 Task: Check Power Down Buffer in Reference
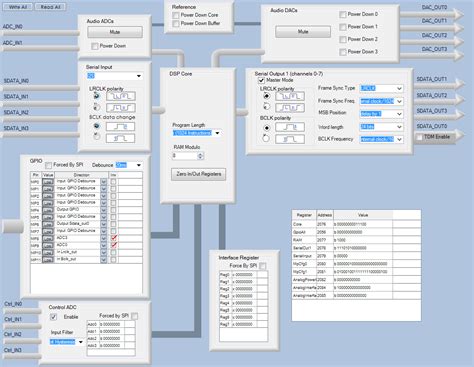(176, 24)
